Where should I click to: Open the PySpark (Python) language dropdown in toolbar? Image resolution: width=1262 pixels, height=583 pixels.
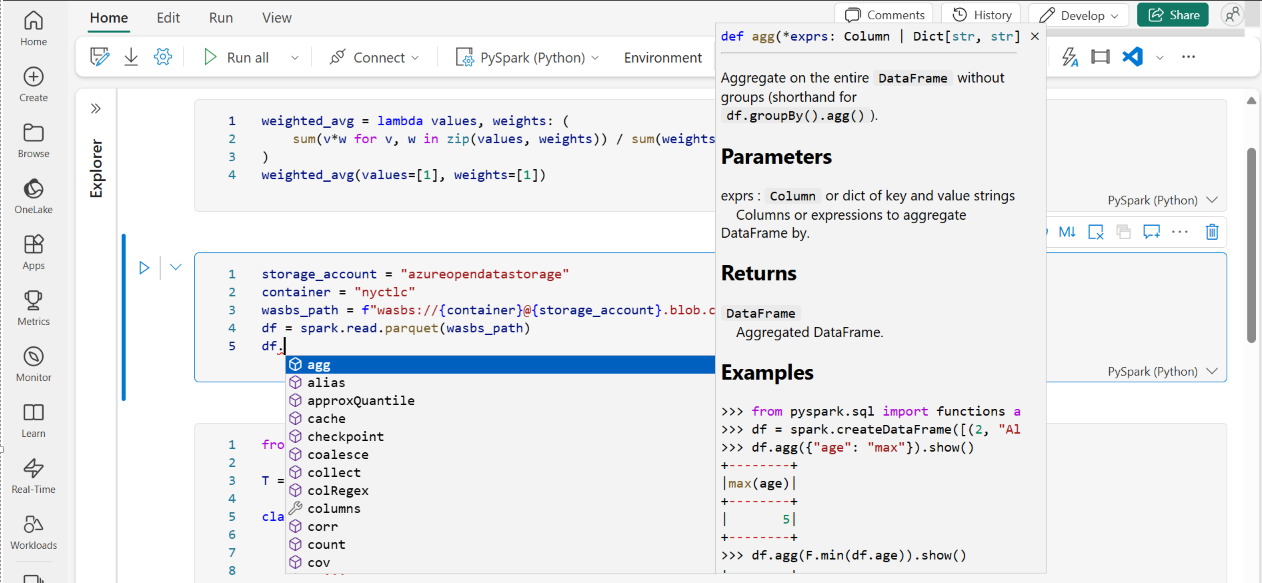[x=527, y=58]
